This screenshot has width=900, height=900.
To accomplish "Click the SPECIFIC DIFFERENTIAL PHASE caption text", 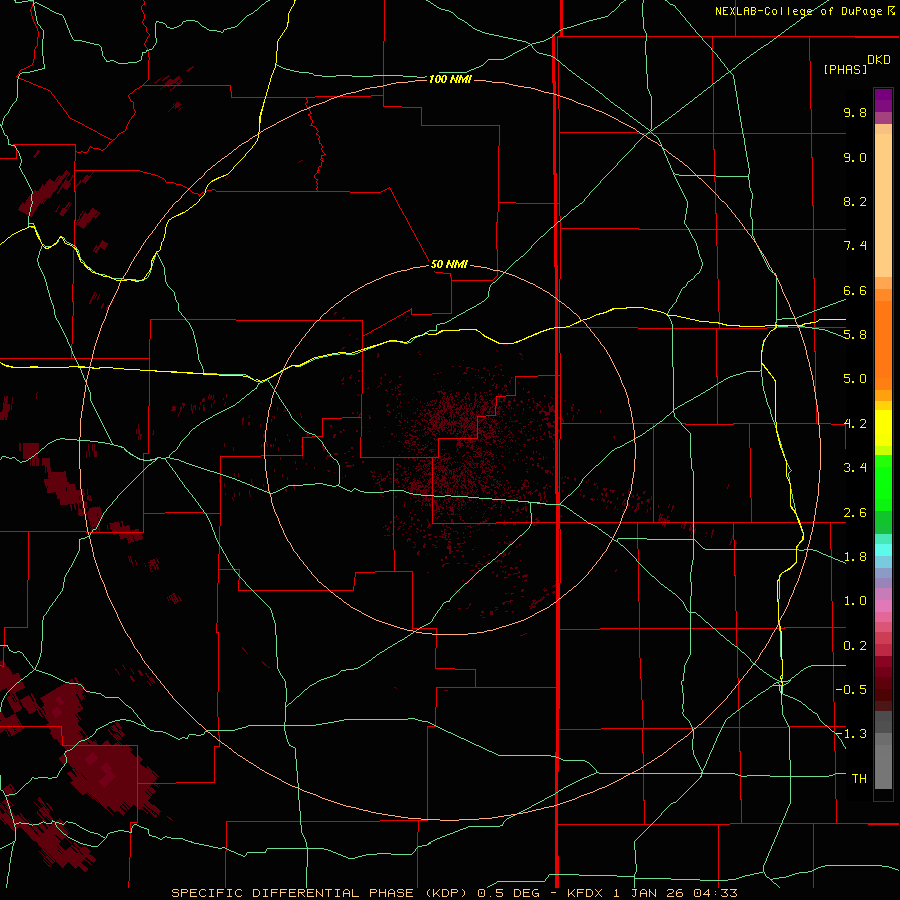I will 292,893.
